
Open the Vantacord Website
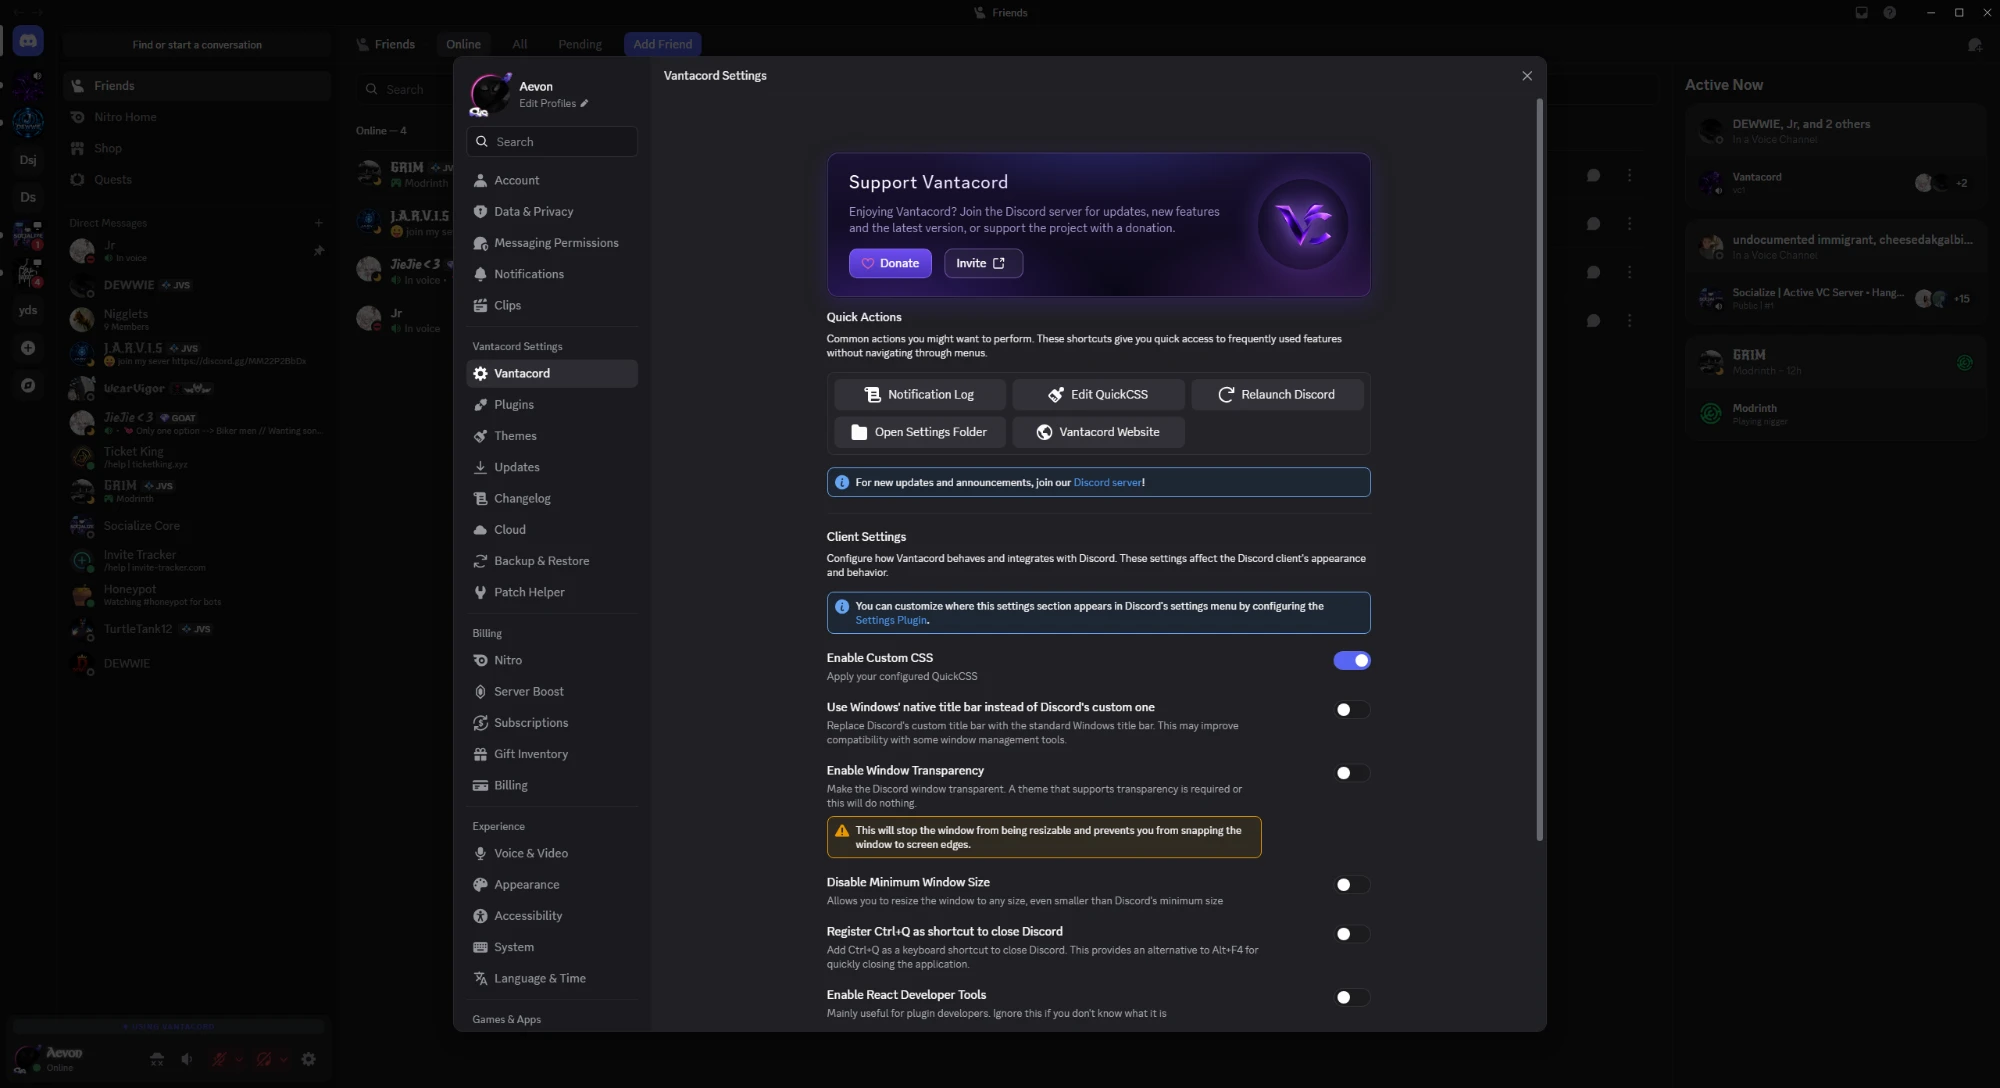[1098, 432]
